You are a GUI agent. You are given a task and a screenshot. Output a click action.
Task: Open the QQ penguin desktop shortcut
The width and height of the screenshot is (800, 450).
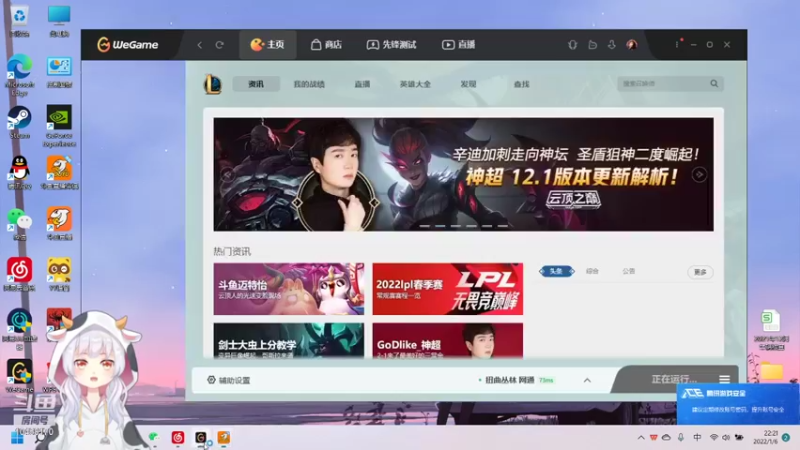[x=19, y=173]
